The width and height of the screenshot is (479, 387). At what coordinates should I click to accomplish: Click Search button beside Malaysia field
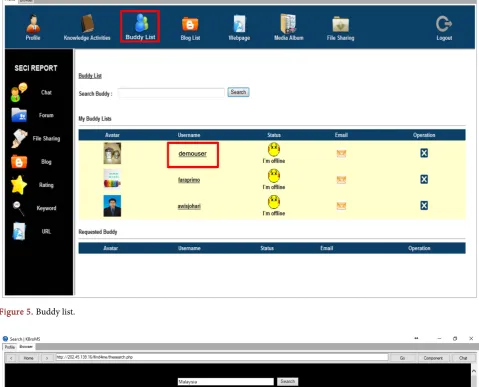287,381
